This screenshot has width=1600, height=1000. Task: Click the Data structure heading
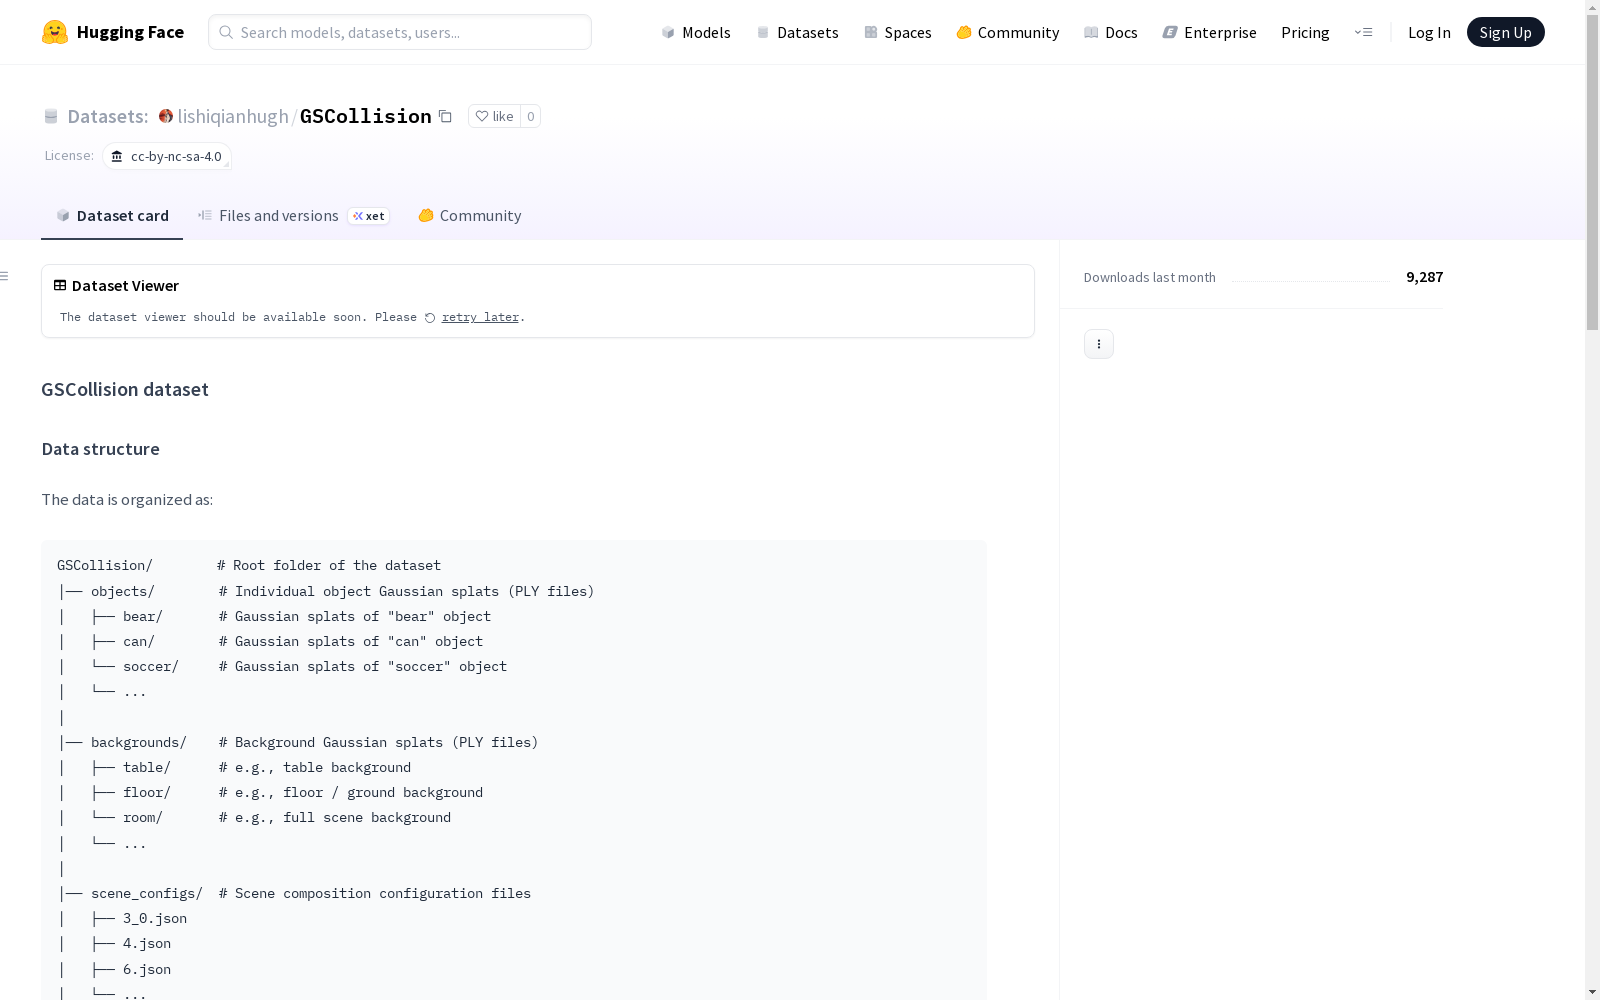100,449
